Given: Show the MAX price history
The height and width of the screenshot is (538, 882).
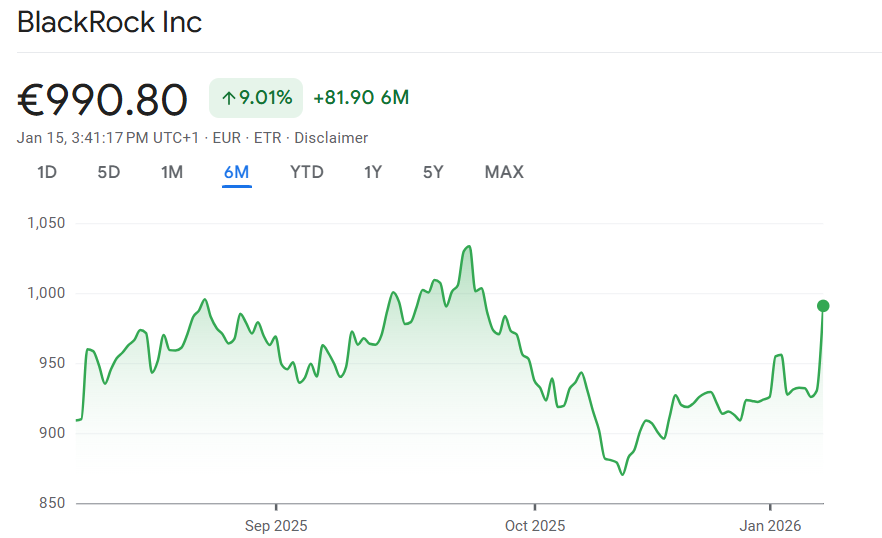Looking at the screenshot, I should 504,172.
